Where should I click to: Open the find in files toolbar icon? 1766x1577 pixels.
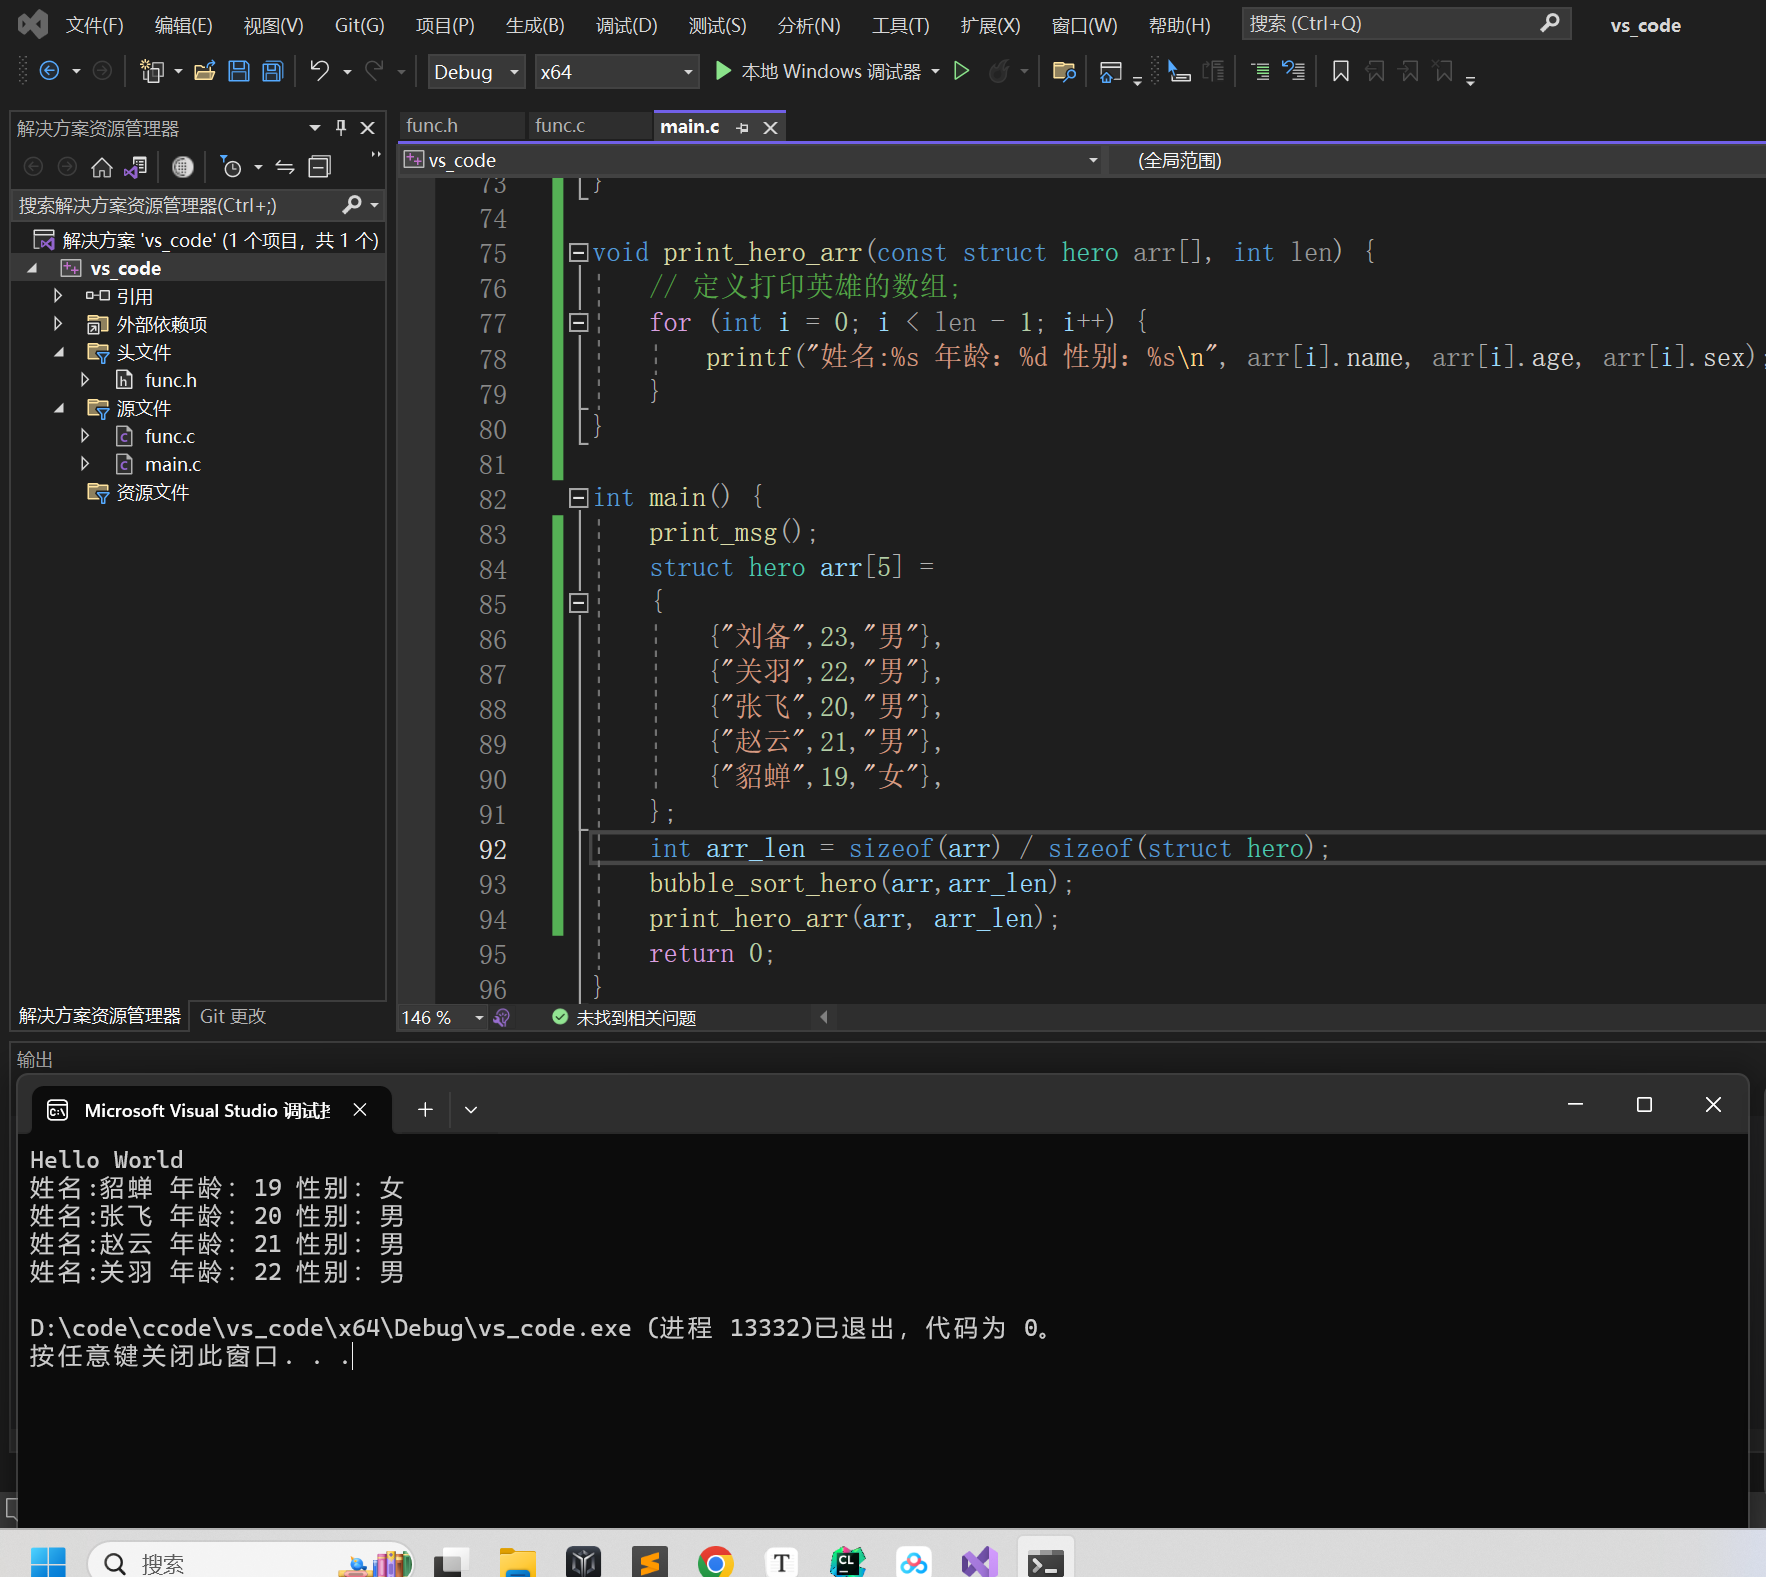point(1064,71)
